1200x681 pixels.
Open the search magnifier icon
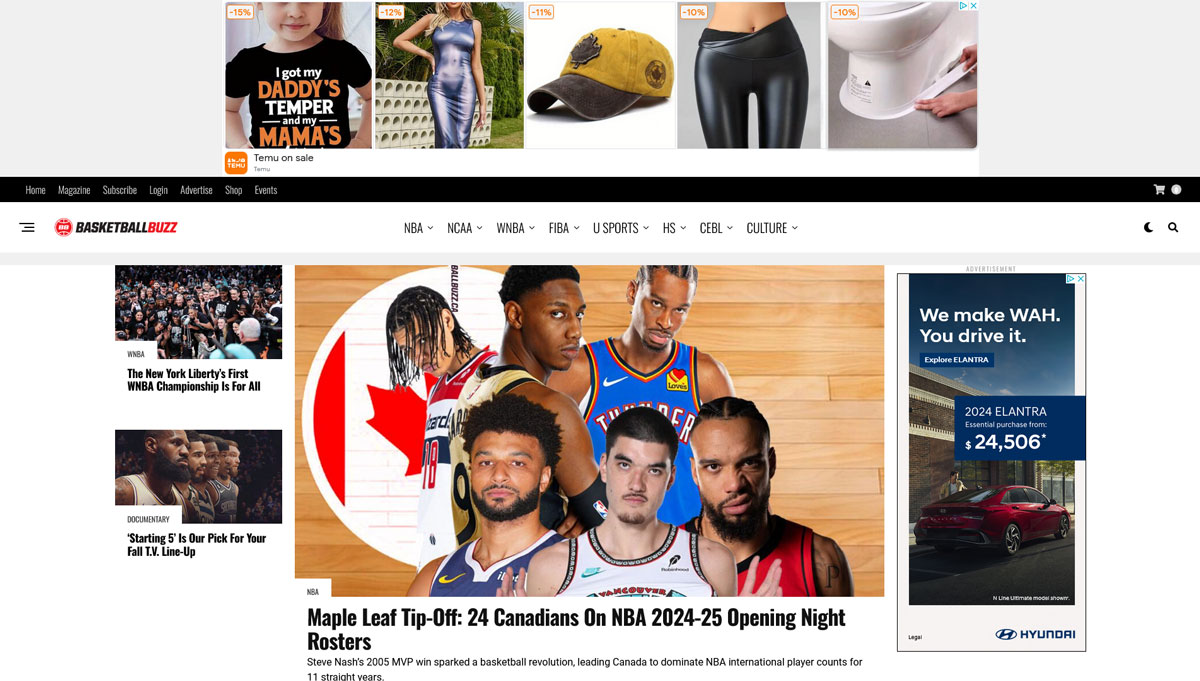(x=1173, y=228)
